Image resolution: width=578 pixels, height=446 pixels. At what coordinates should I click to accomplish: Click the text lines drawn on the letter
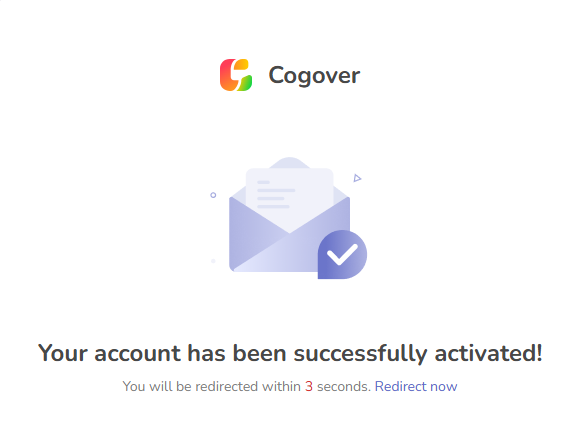click(x=276, y=194)
